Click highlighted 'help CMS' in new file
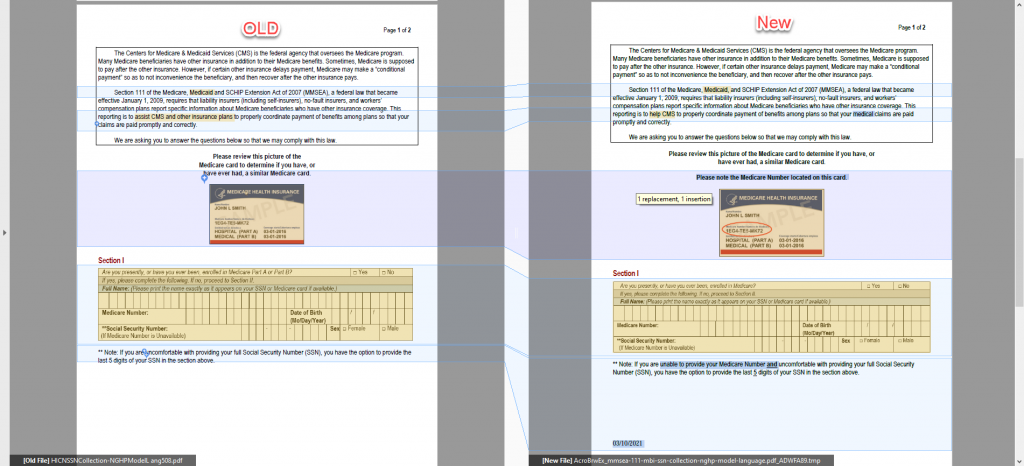This screenshot has width=1024, height=466. click(x=662, y=114)
